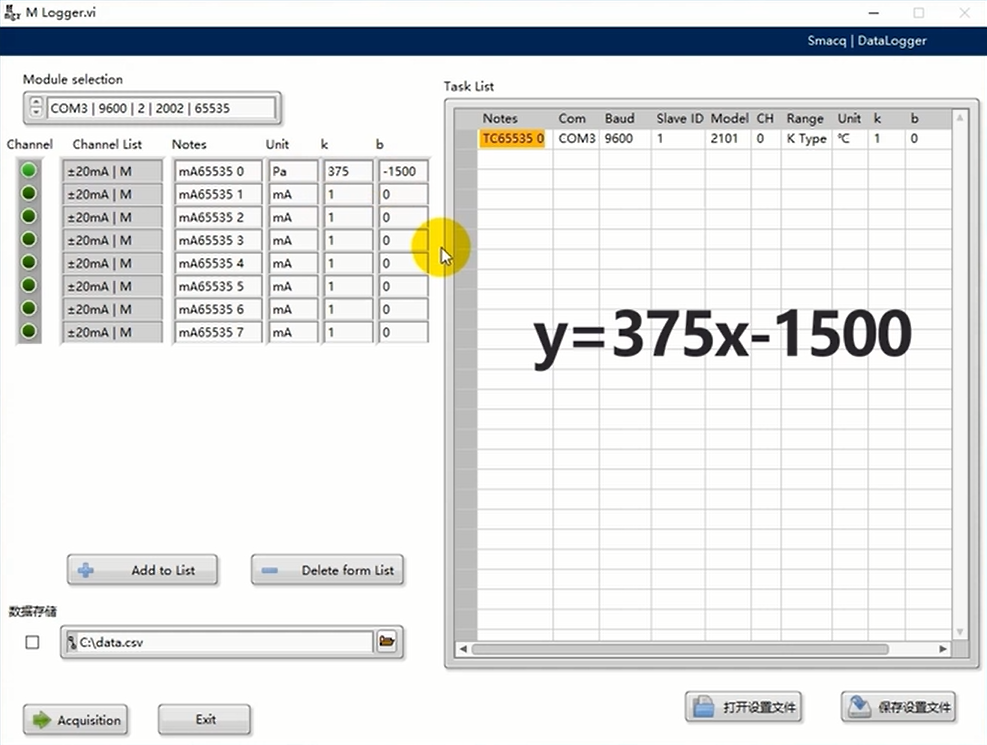The width and height of the screenshot is (987, 745).
Task: Select the TC65535 0 row in Task List
Action: click(x=513, y=139)
